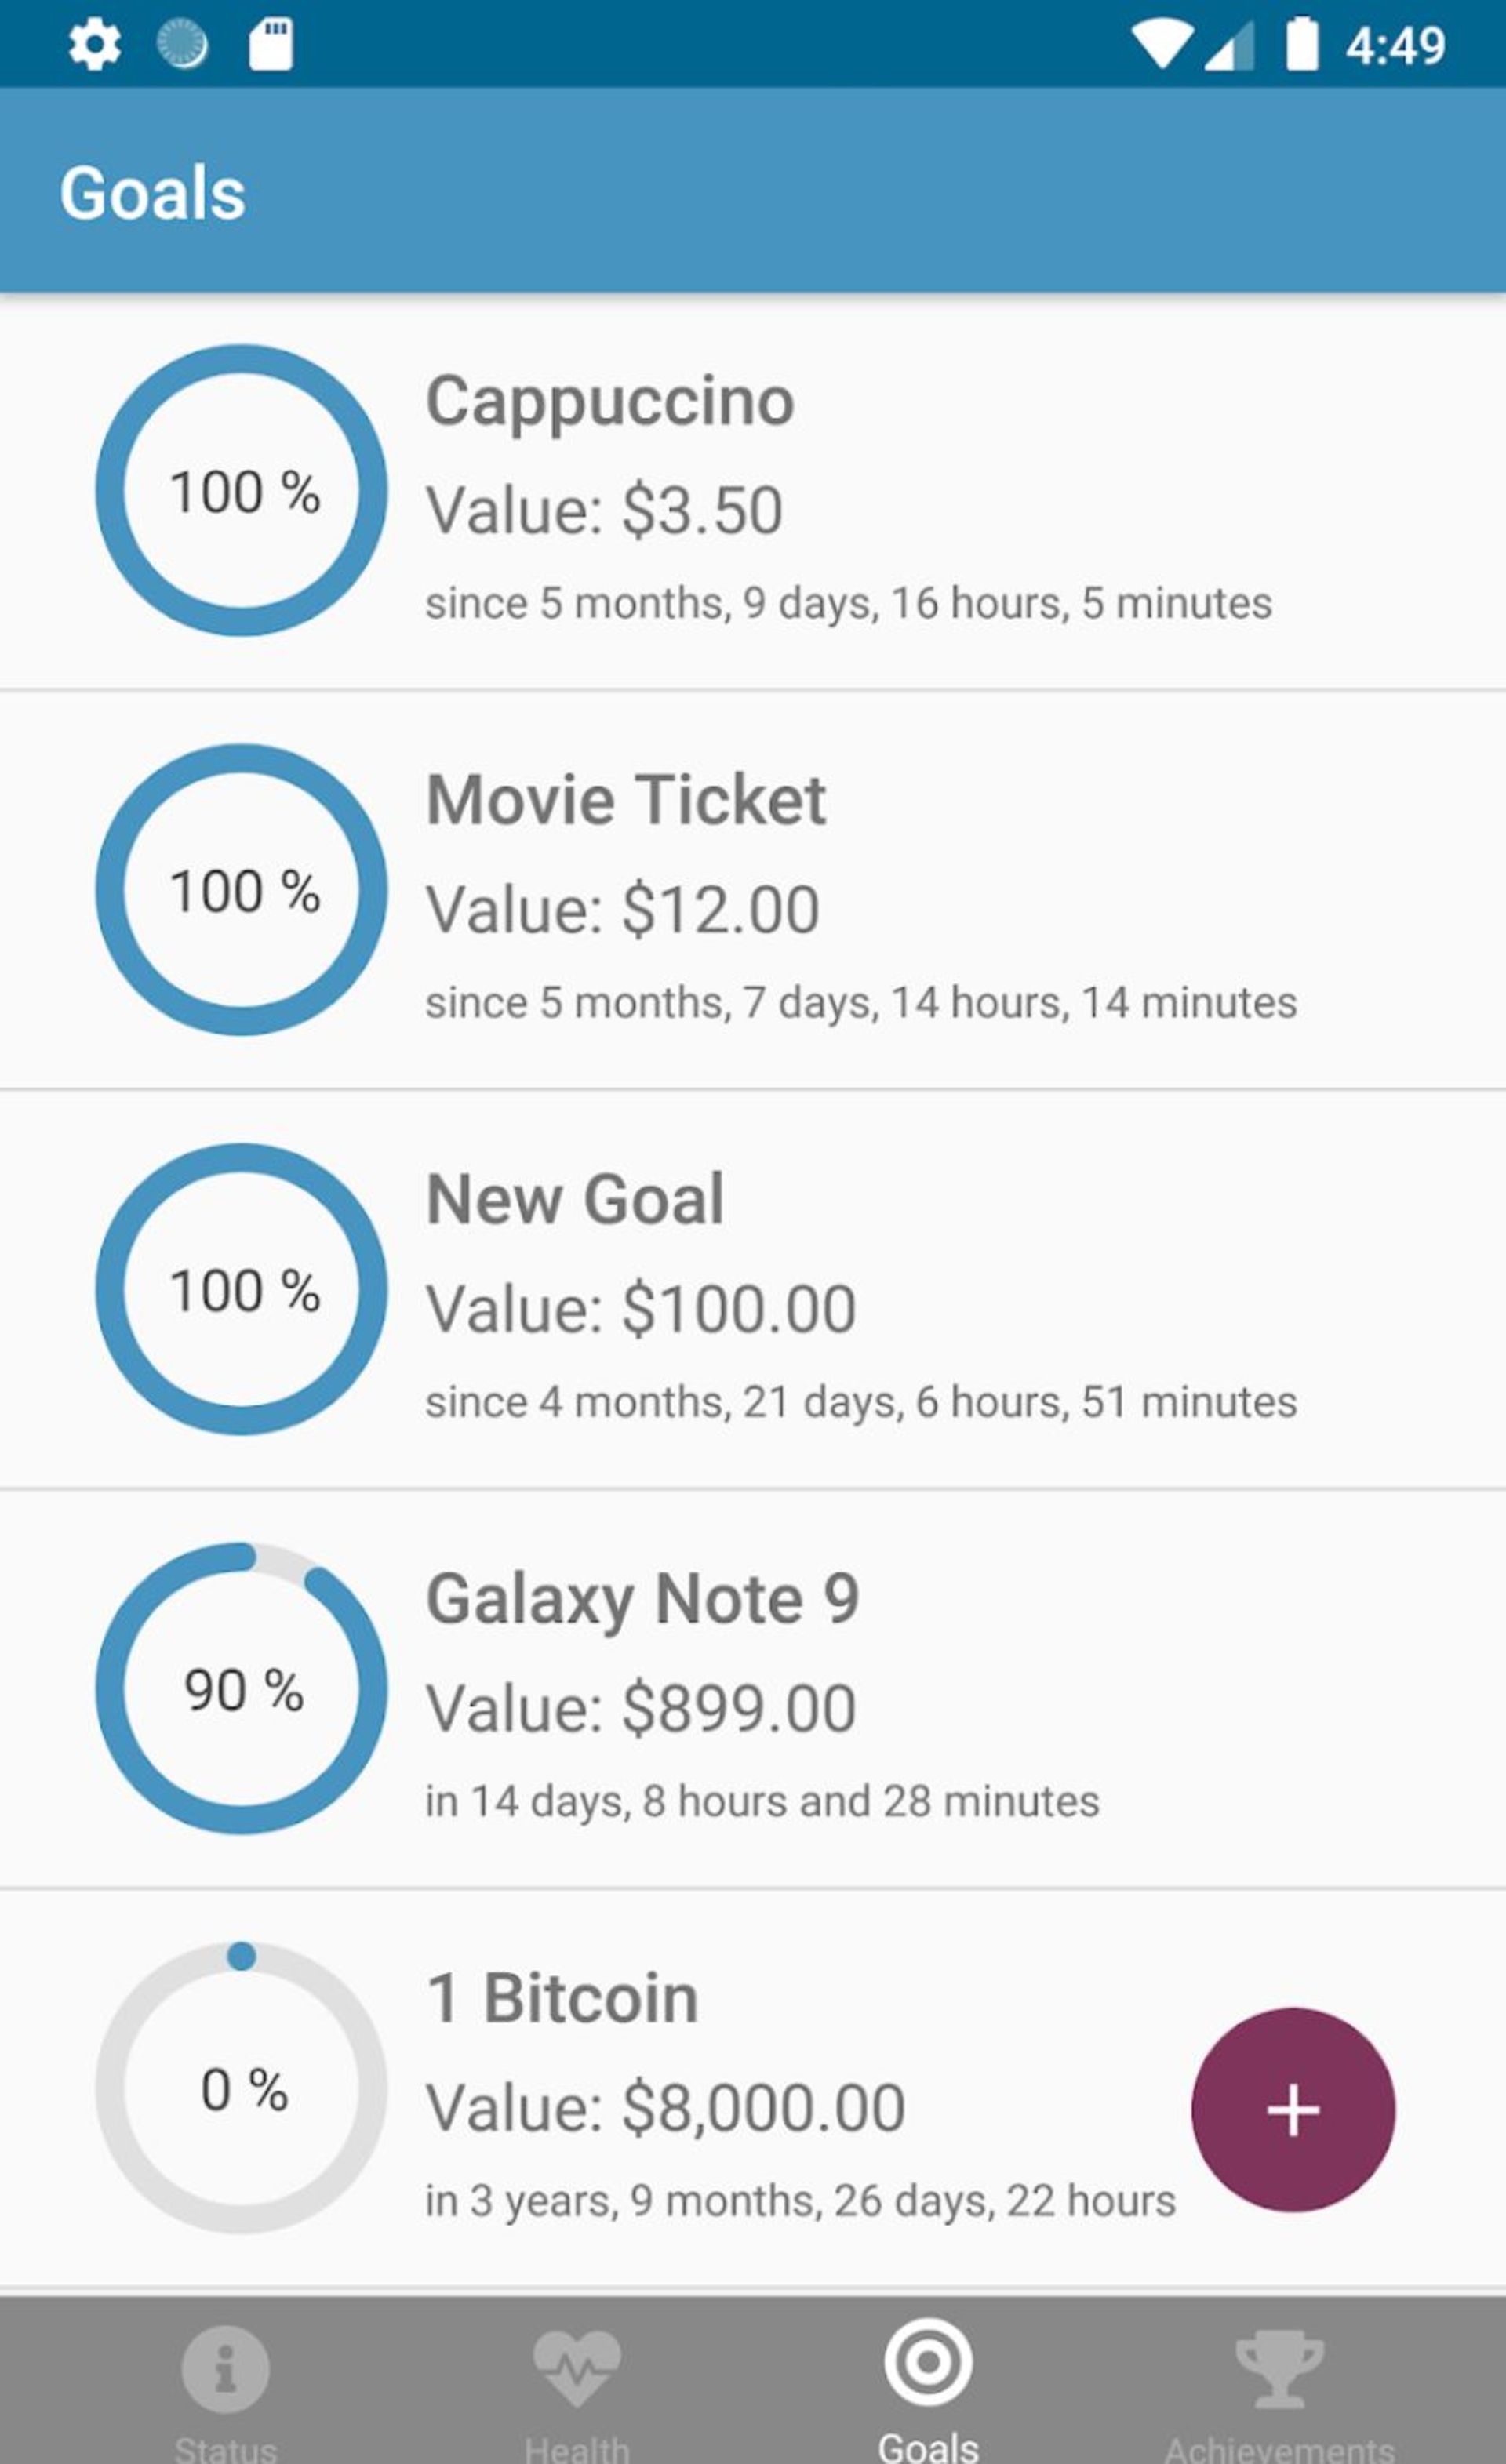Tap the battery icon in status bar
Screen dimensions: 1506x2464
(x=1301, y=45)
